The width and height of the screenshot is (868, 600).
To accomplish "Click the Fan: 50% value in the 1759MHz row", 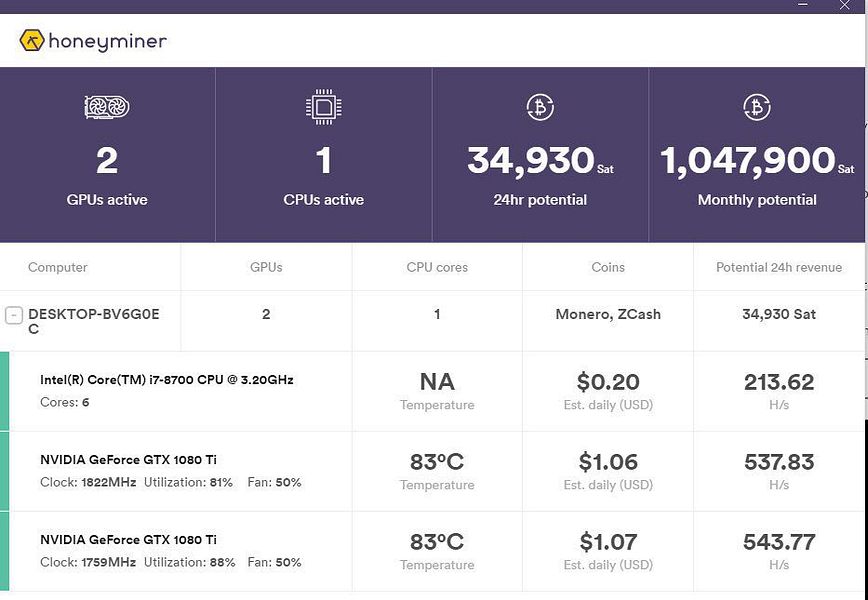I will [x=274, y=562].
